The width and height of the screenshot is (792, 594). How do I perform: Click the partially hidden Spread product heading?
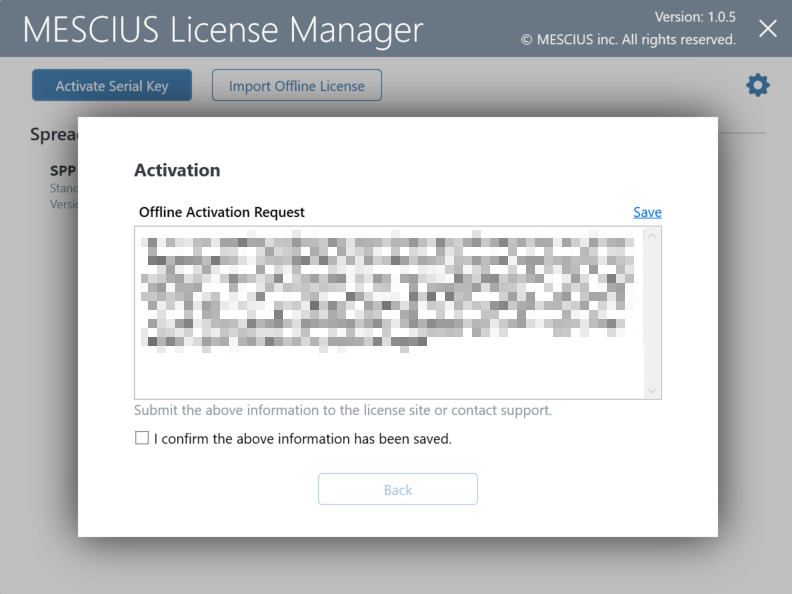click(54, 135)
